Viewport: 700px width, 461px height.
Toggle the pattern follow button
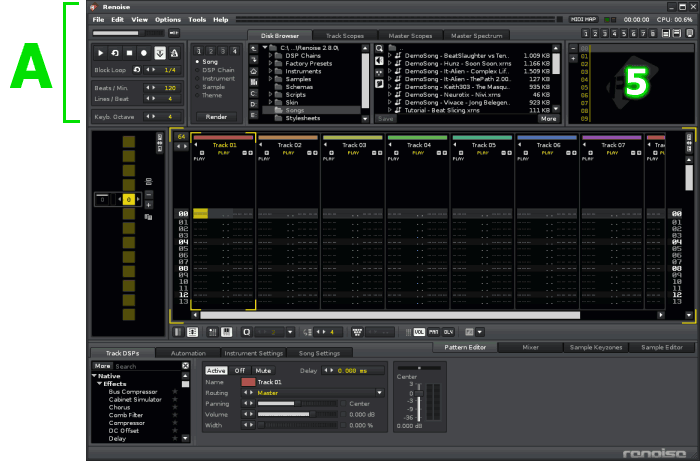point(159,53)
